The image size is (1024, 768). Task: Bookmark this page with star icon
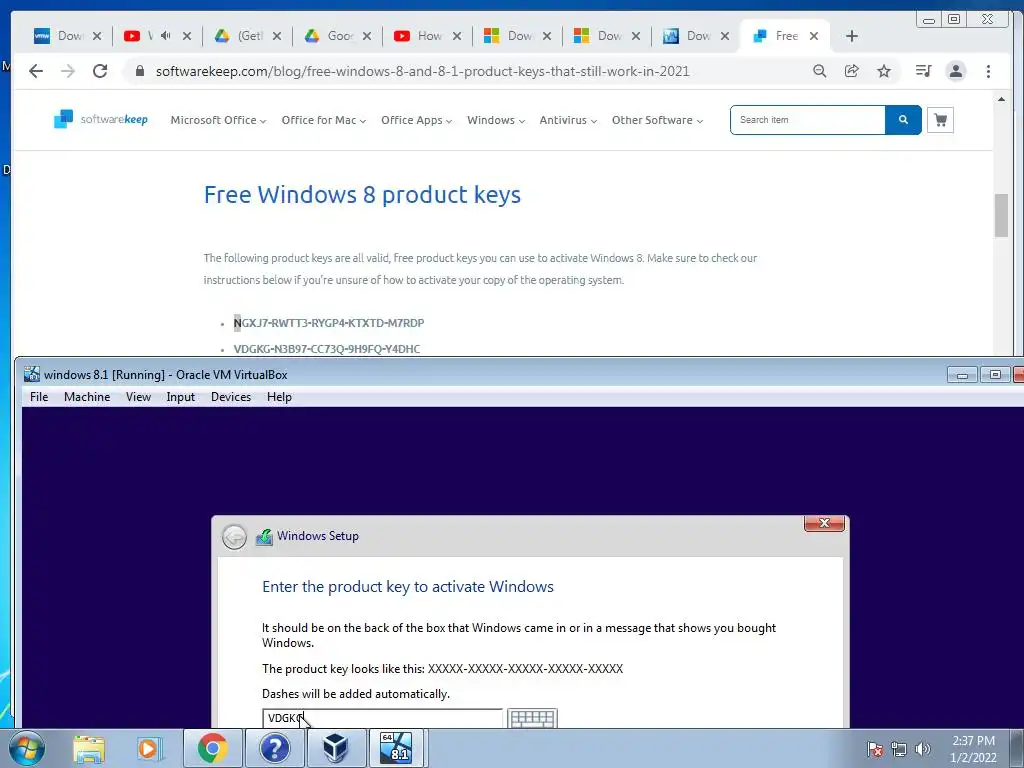pos(884,71)
